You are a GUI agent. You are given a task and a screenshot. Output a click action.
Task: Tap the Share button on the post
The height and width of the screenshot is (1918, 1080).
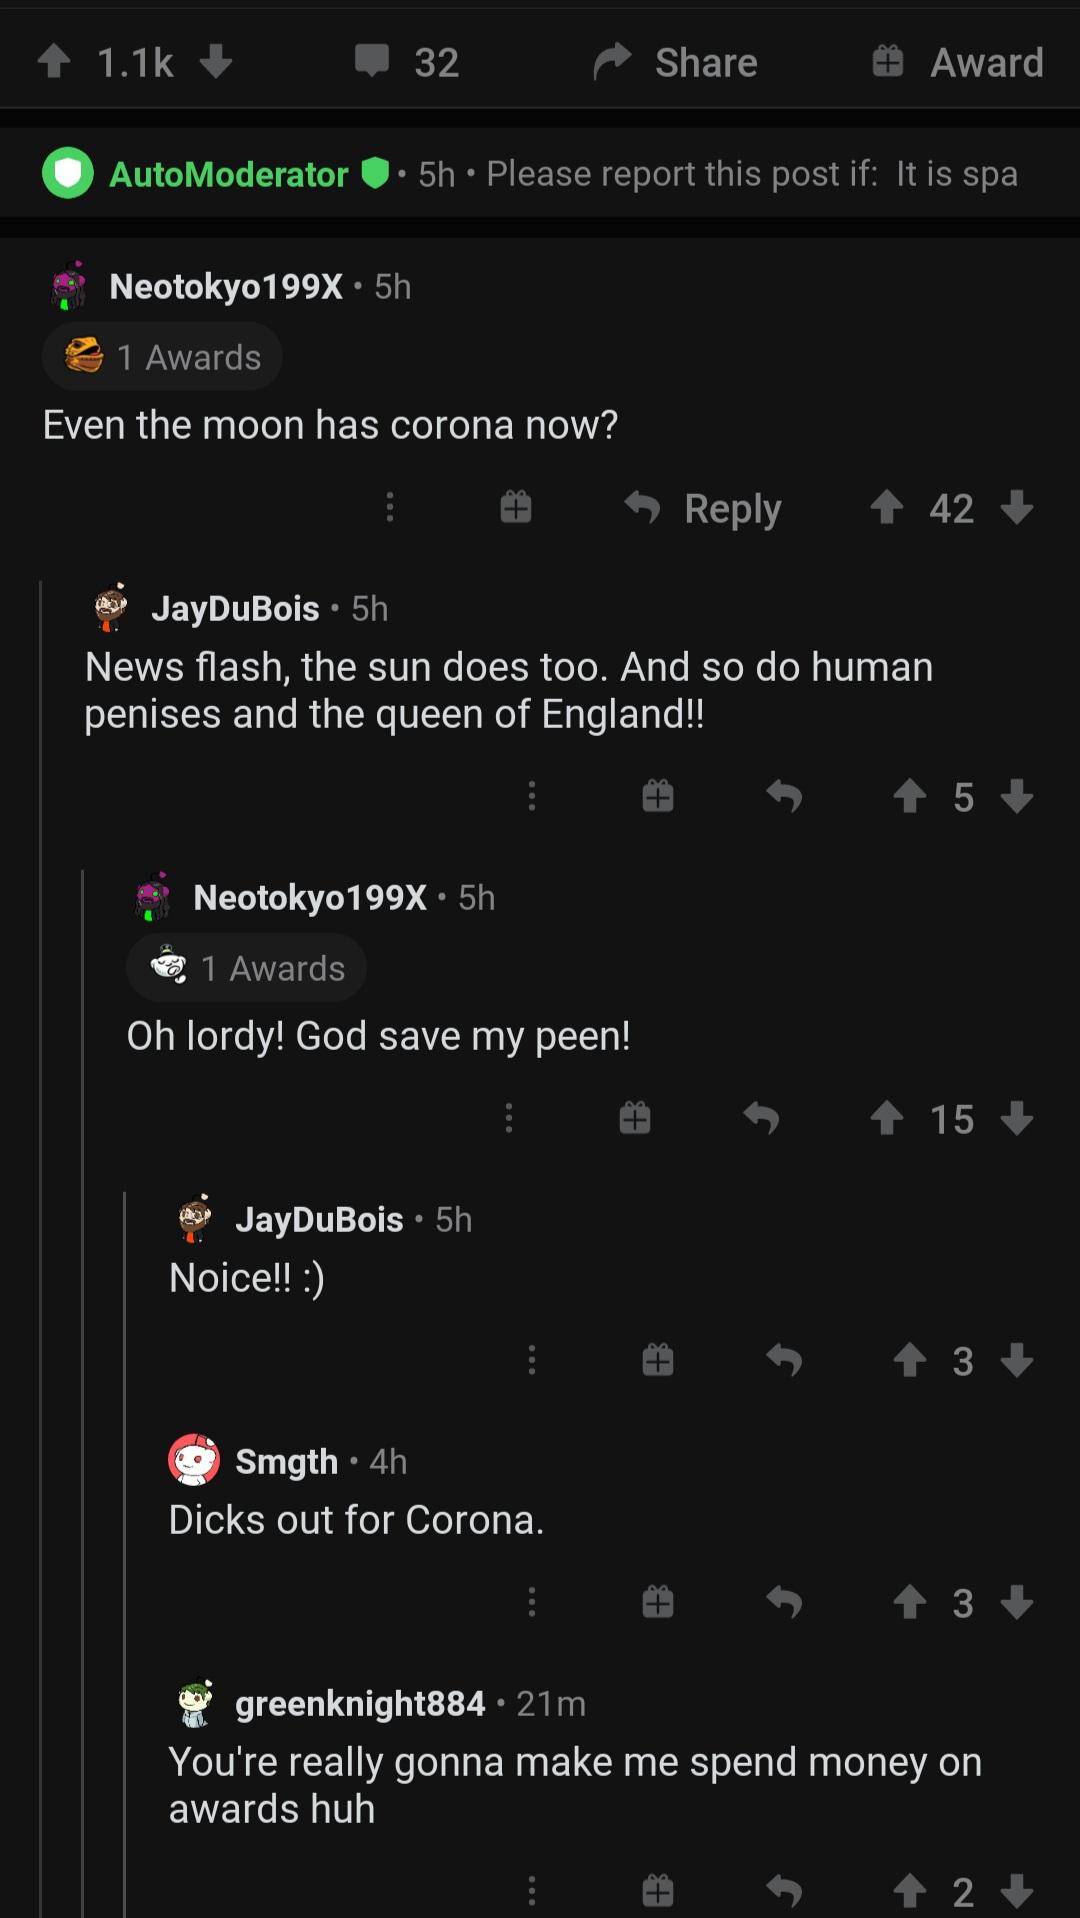(676, 62)
